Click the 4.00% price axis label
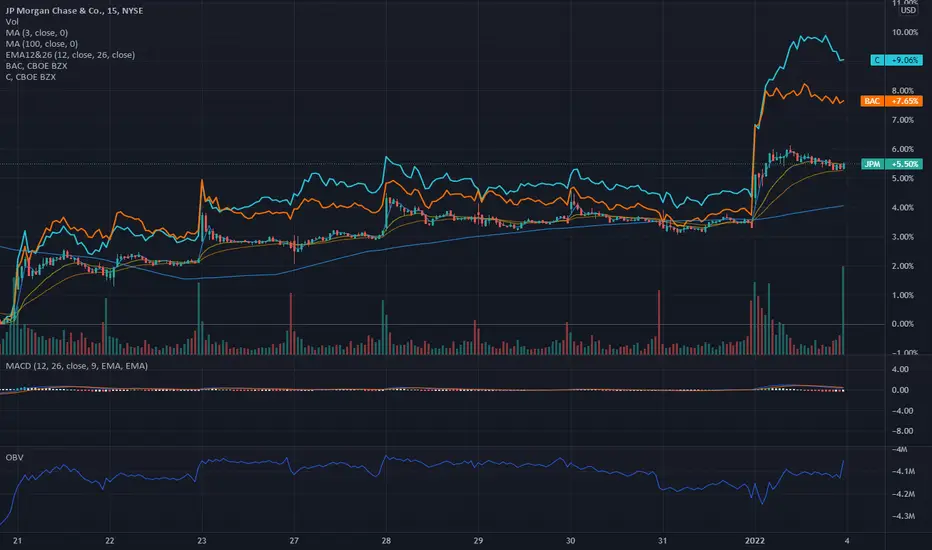This screenshot has width=932, height=550. pos(903,208)
